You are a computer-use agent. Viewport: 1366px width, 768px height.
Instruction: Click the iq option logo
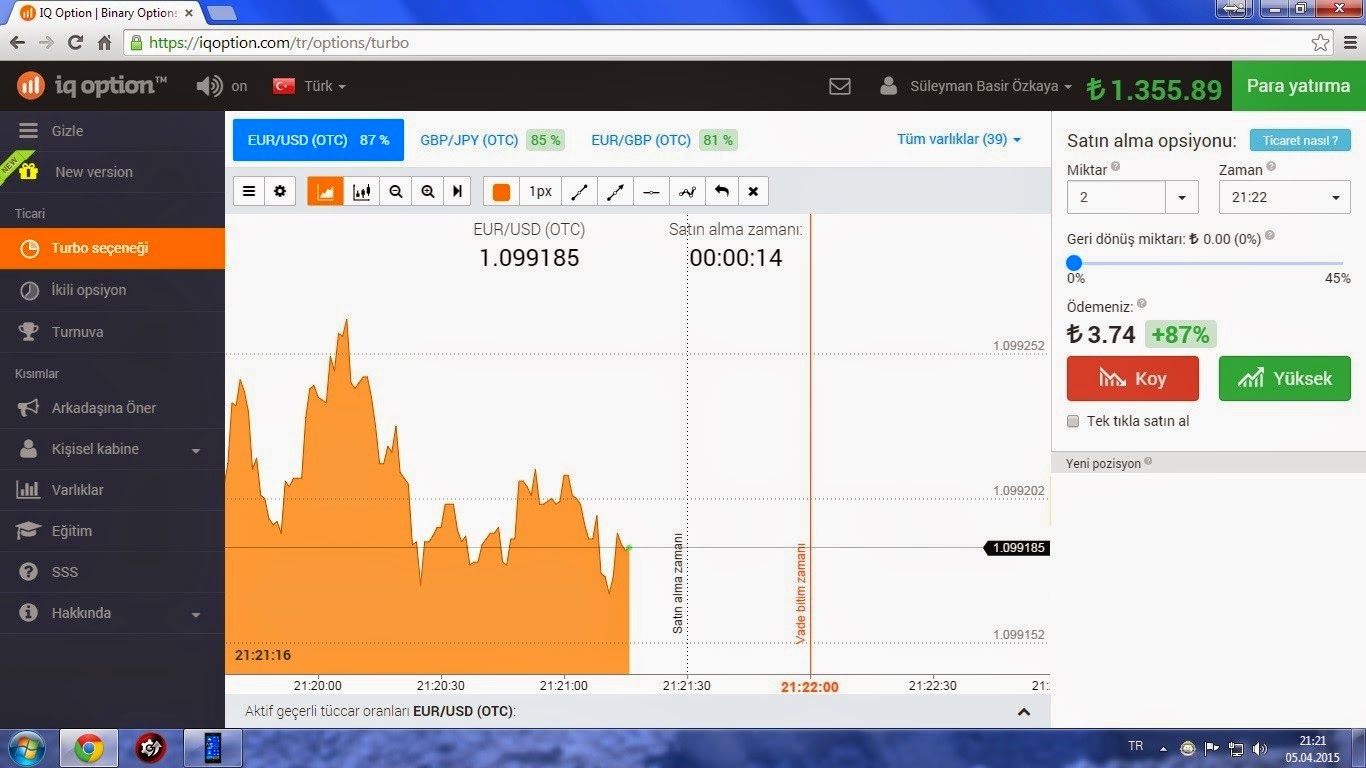coord(91,85)
